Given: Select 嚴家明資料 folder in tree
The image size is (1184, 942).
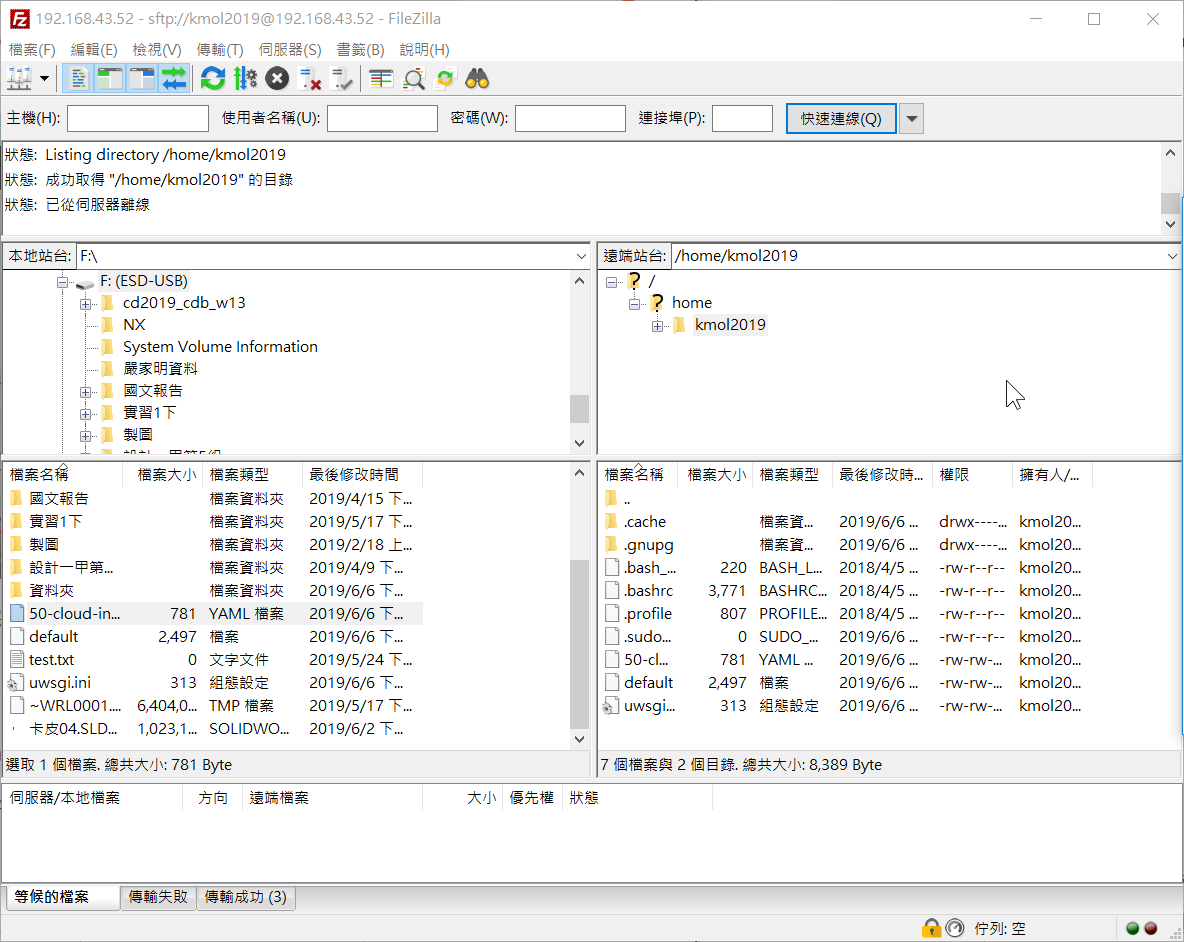Looking at the screenshot, I should point(160,368).
